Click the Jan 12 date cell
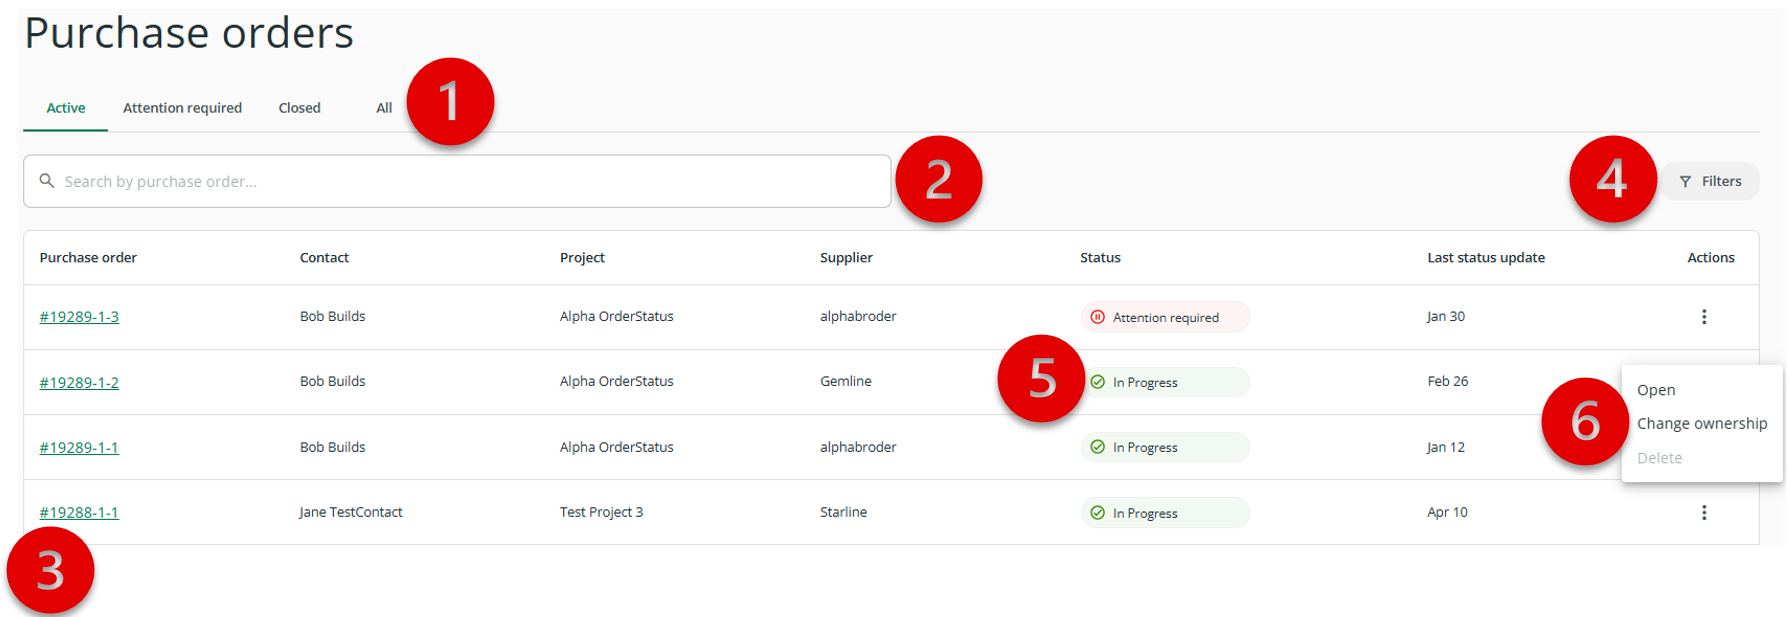Screen dimensions: 1789x617 1445,447
